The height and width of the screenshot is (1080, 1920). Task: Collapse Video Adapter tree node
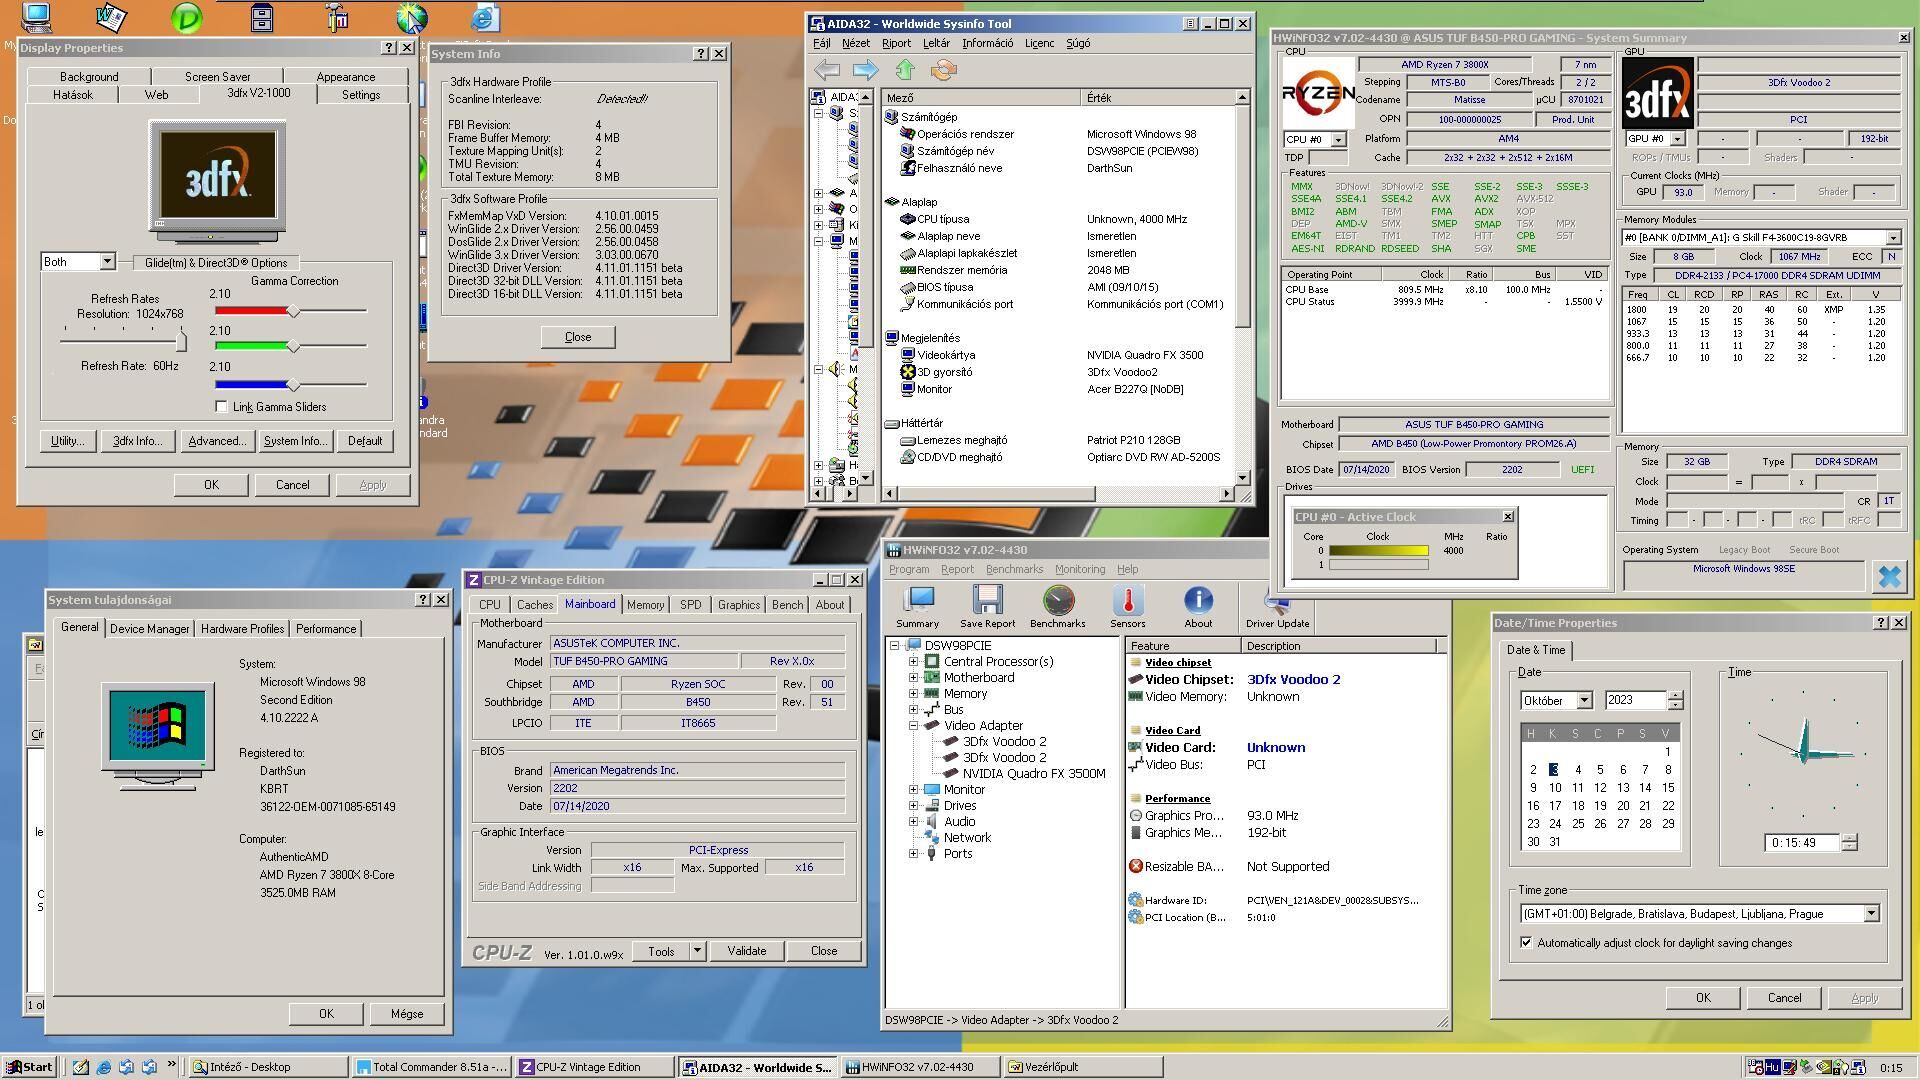(x=913, y=726)
